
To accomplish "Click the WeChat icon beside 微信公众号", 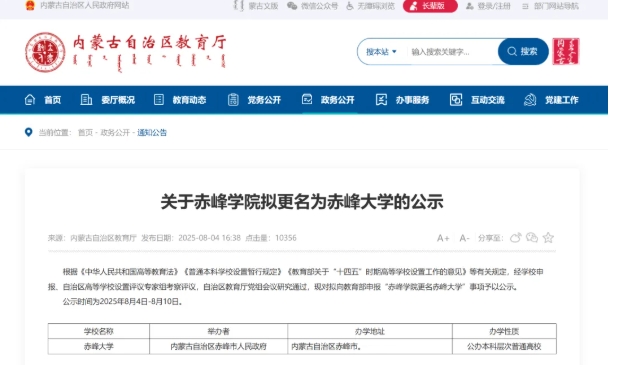I will point(292,6).
